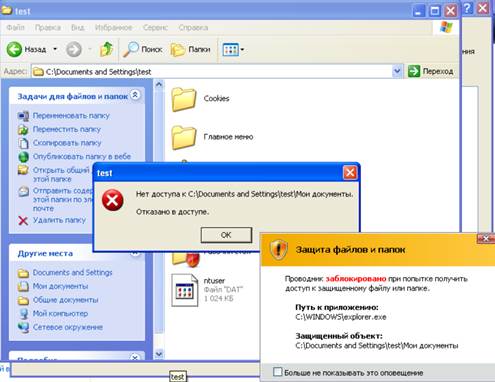Screen dimensions: 495x382
Task: Click the green Back arrow button
Action: [x=14, y=50]
